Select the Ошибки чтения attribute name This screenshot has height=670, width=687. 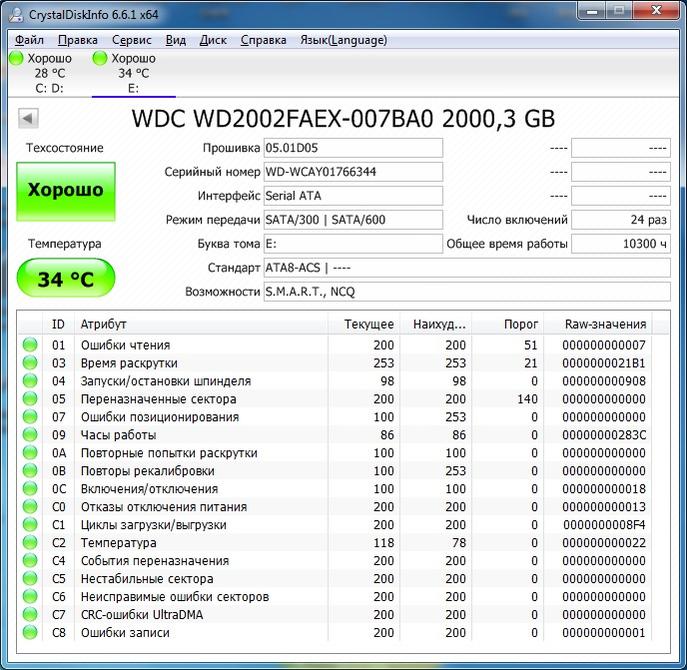pyautogui.click(x=125, y=345)
